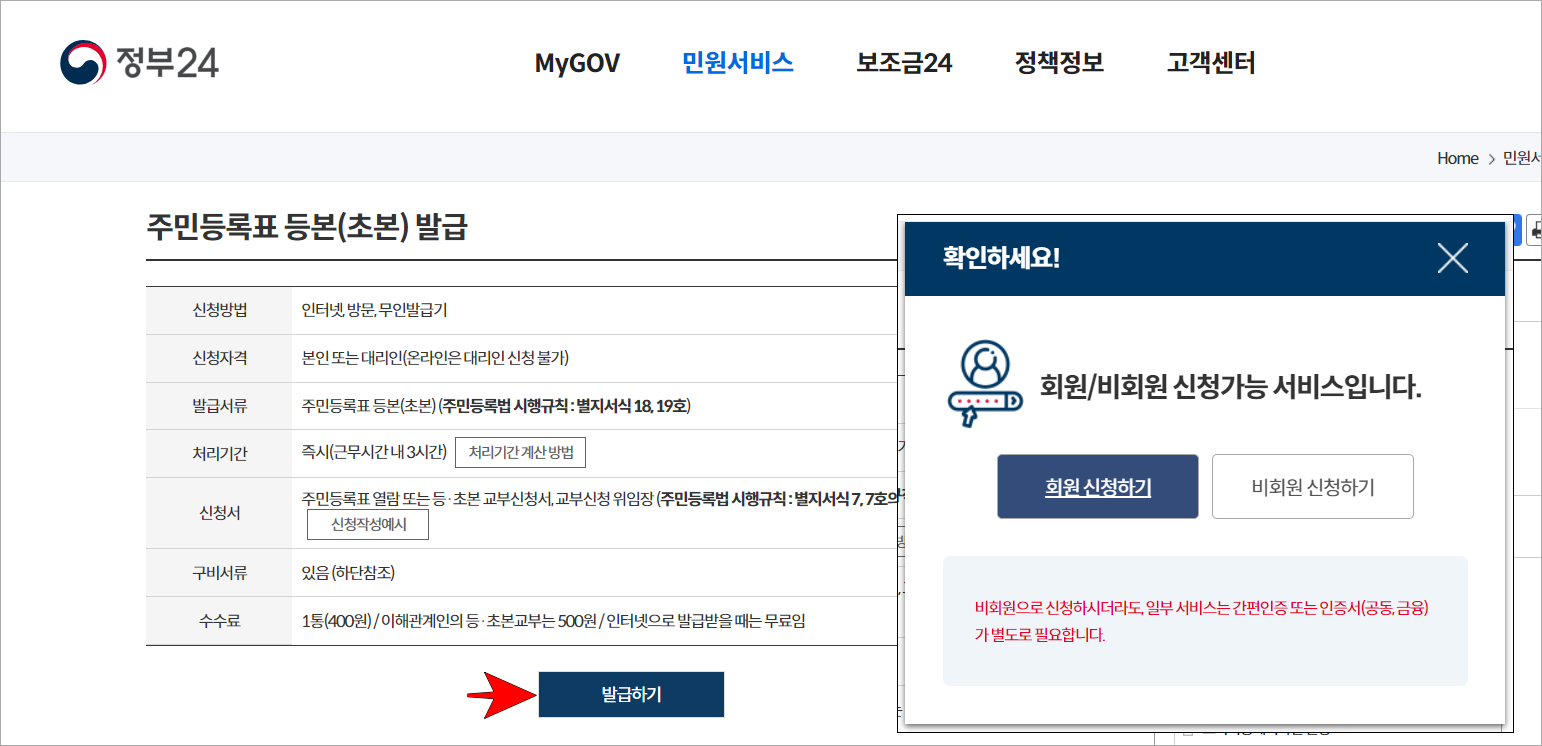Close the 확인하세요 popup with X
1542x746 pixels.
(x=1452, y=259)
